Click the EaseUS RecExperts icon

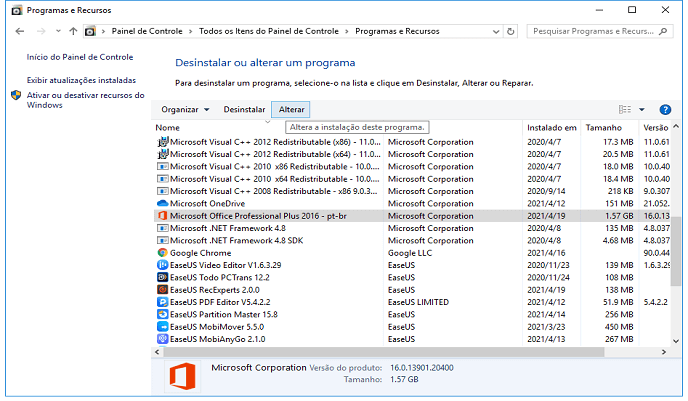(162, 290)
